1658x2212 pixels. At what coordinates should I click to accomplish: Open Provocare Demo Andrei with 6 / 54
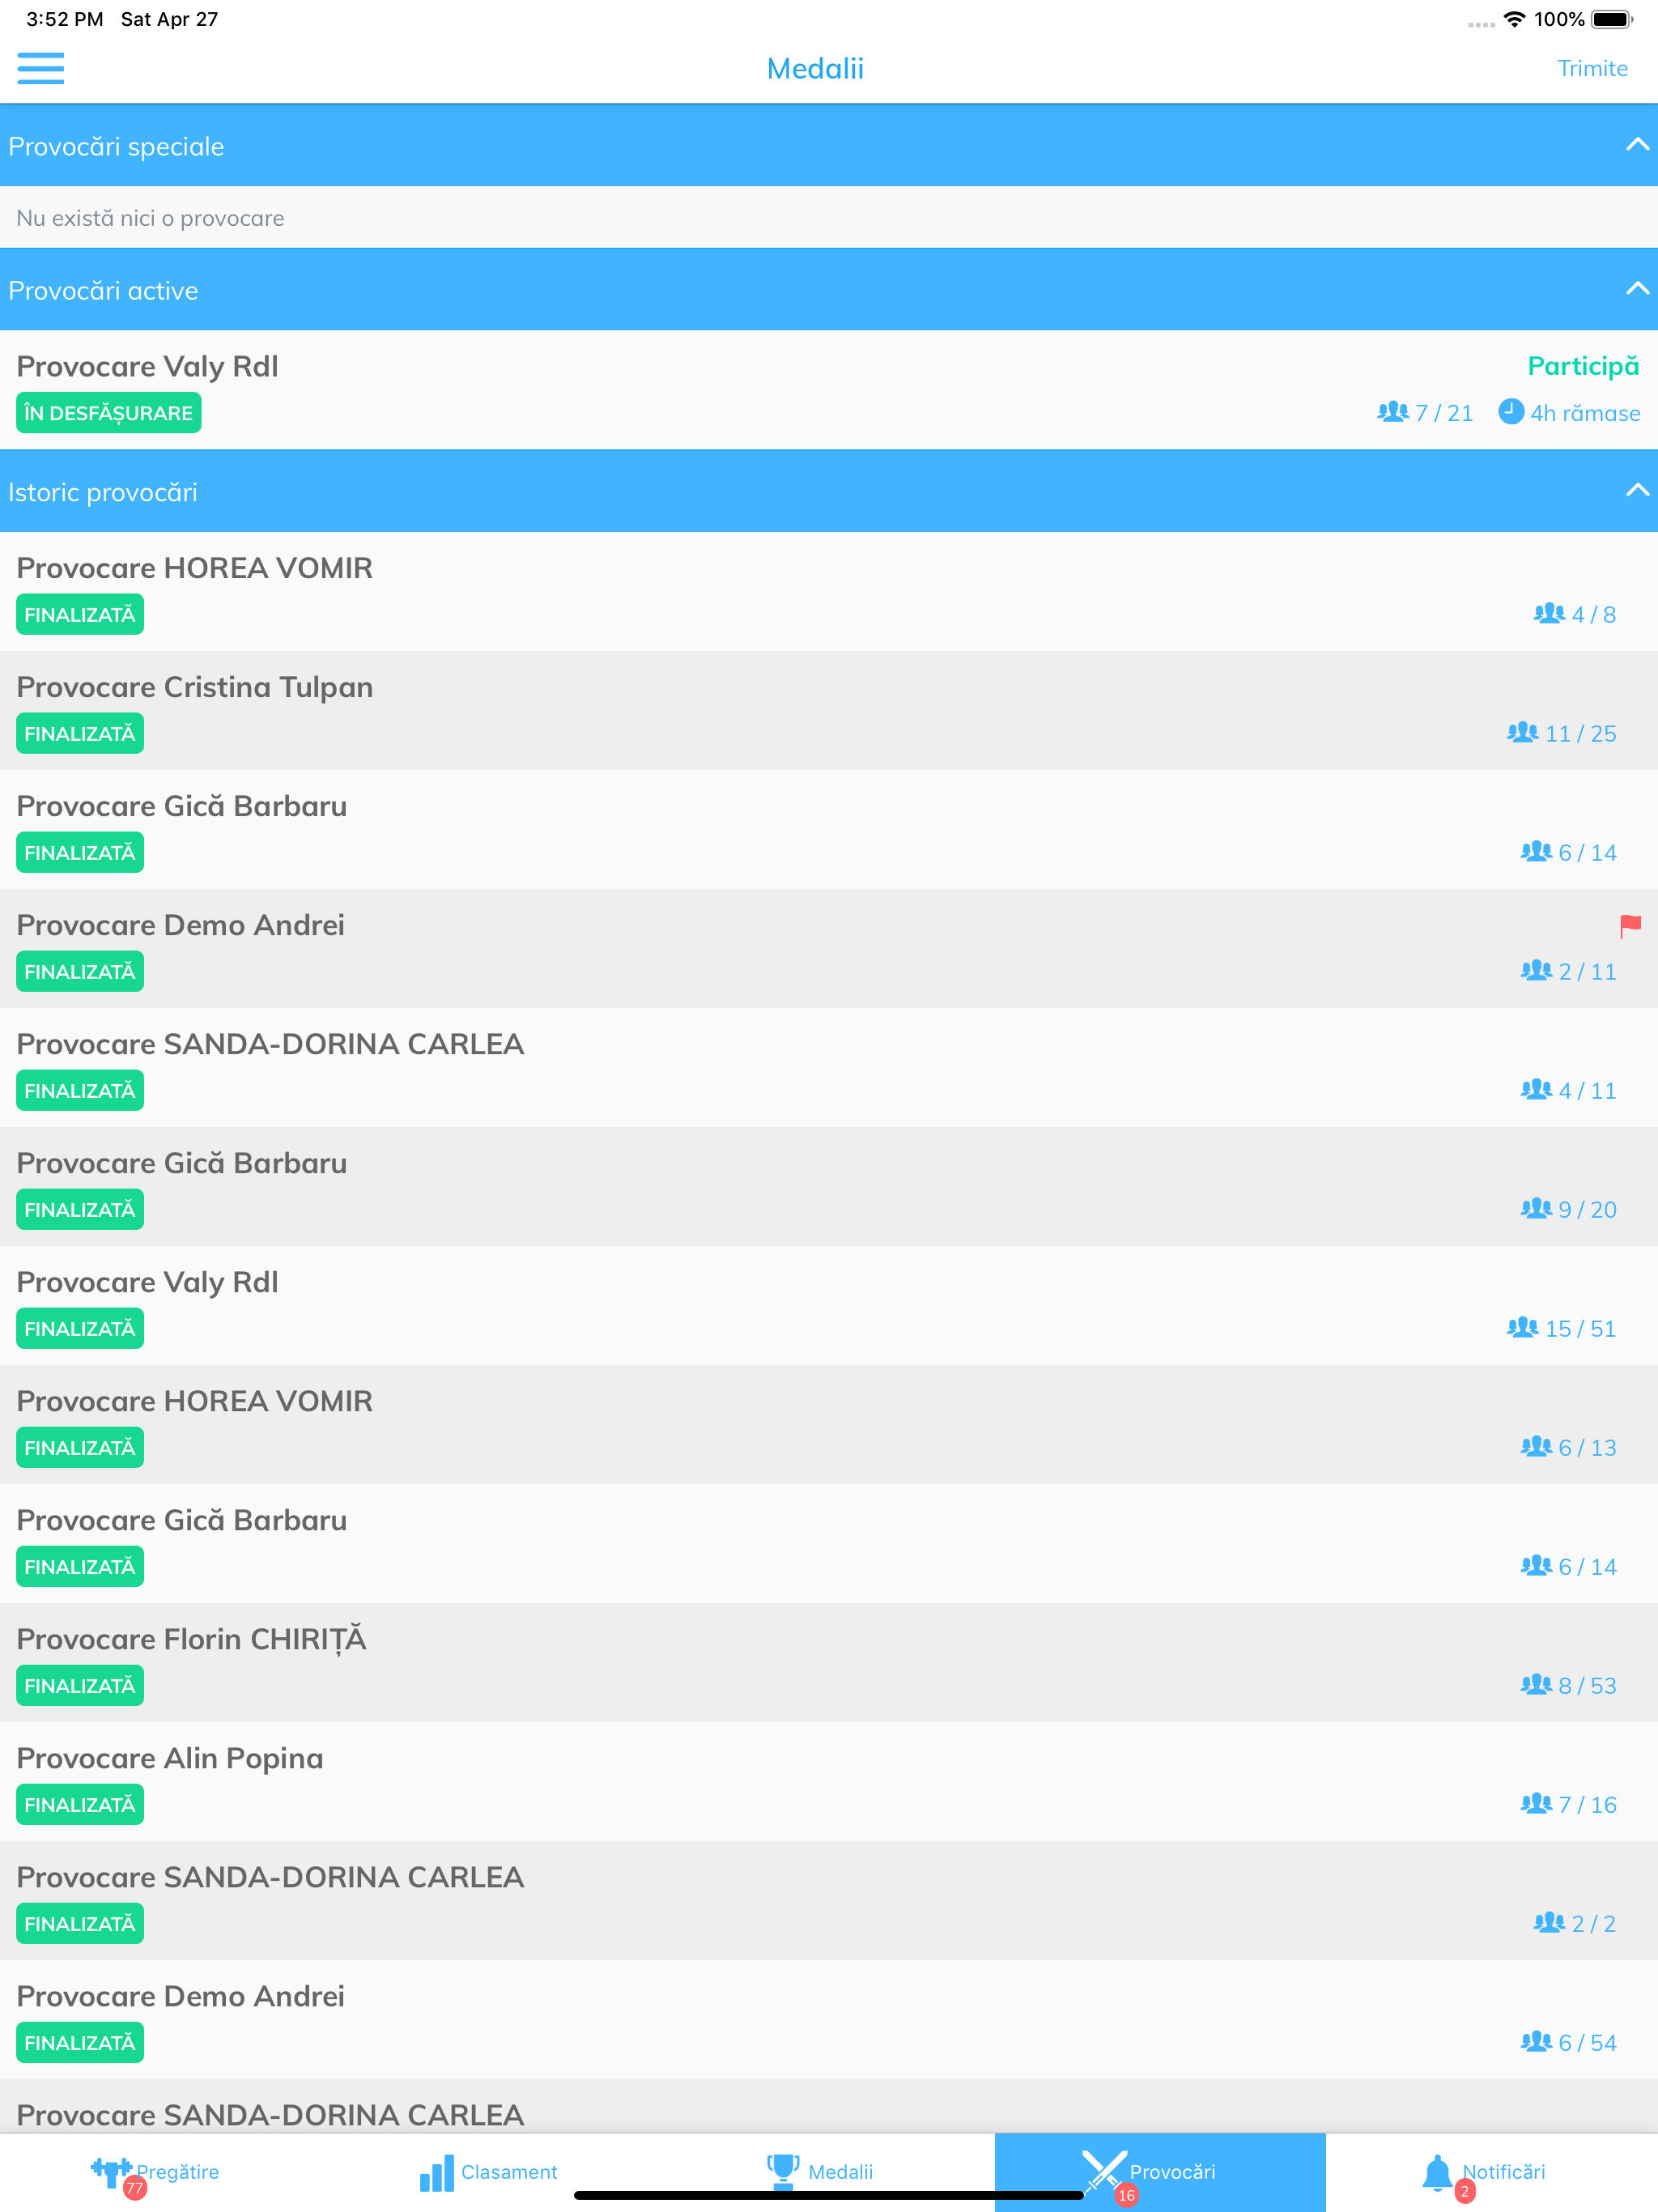click(x=829, y=2019)
